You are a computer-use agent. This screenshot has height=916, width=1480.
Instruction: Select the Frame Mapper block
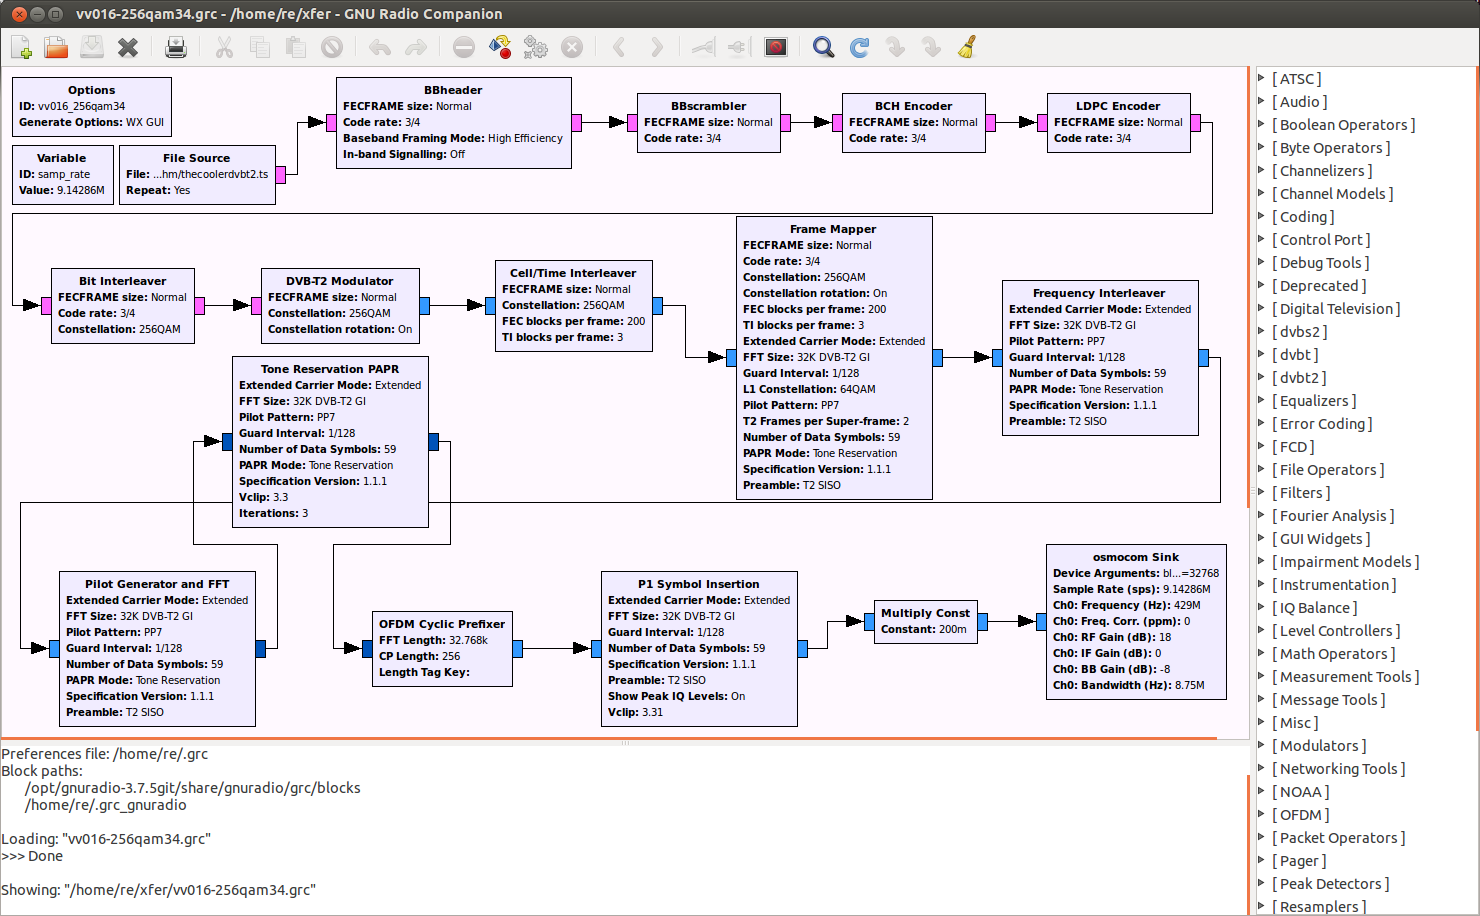tap(834, 357)
